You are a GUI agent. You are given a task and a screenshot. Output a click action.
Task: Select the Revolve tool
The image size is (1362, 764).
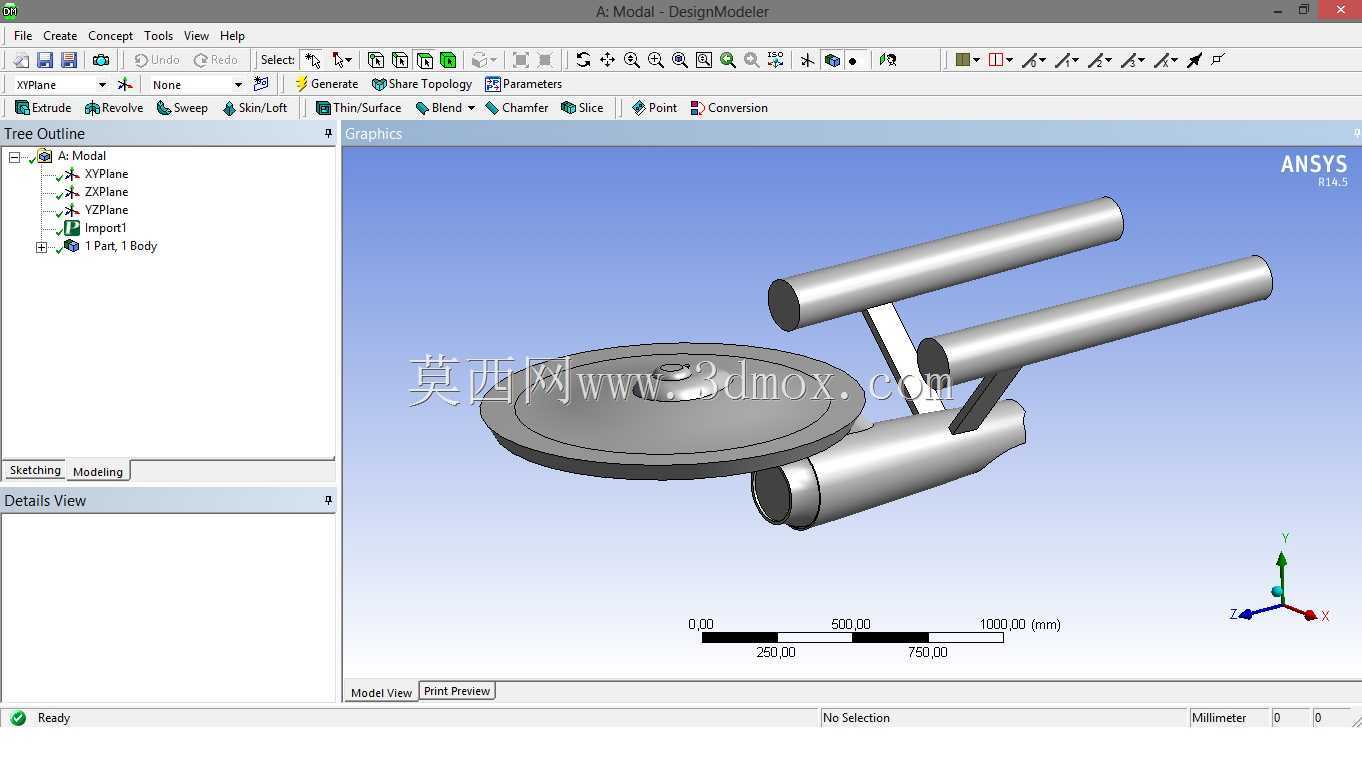point(114,108)
